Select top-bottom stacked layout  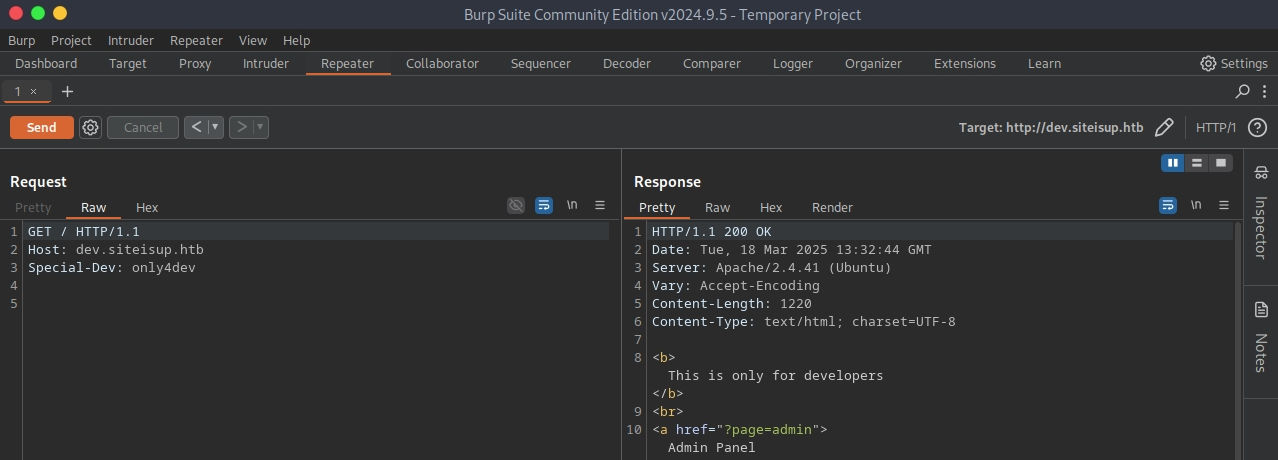pyautogui.click(x=1197, y=162)
